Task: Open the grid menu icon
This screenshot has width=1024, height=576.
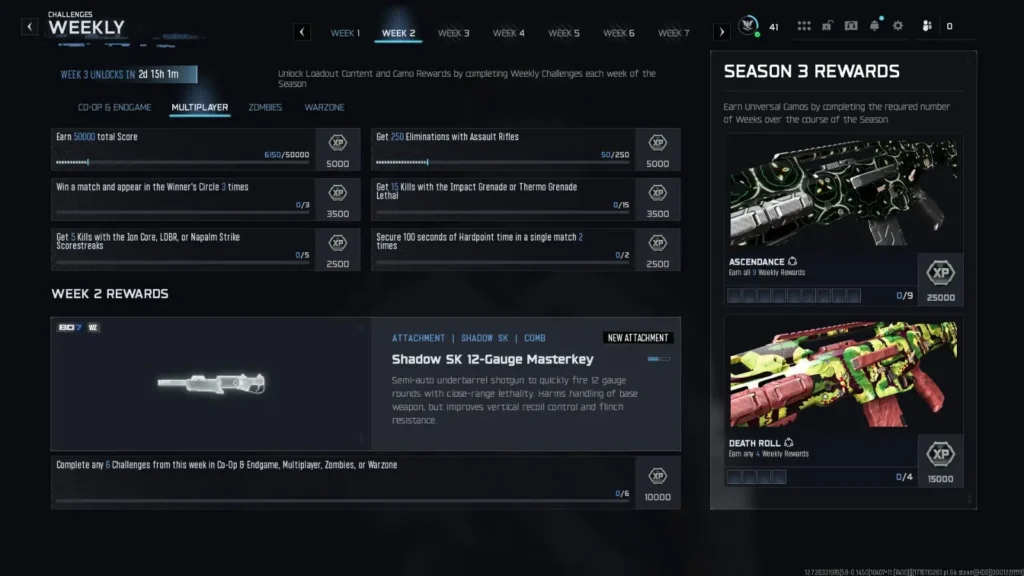Action: [803, 27]
